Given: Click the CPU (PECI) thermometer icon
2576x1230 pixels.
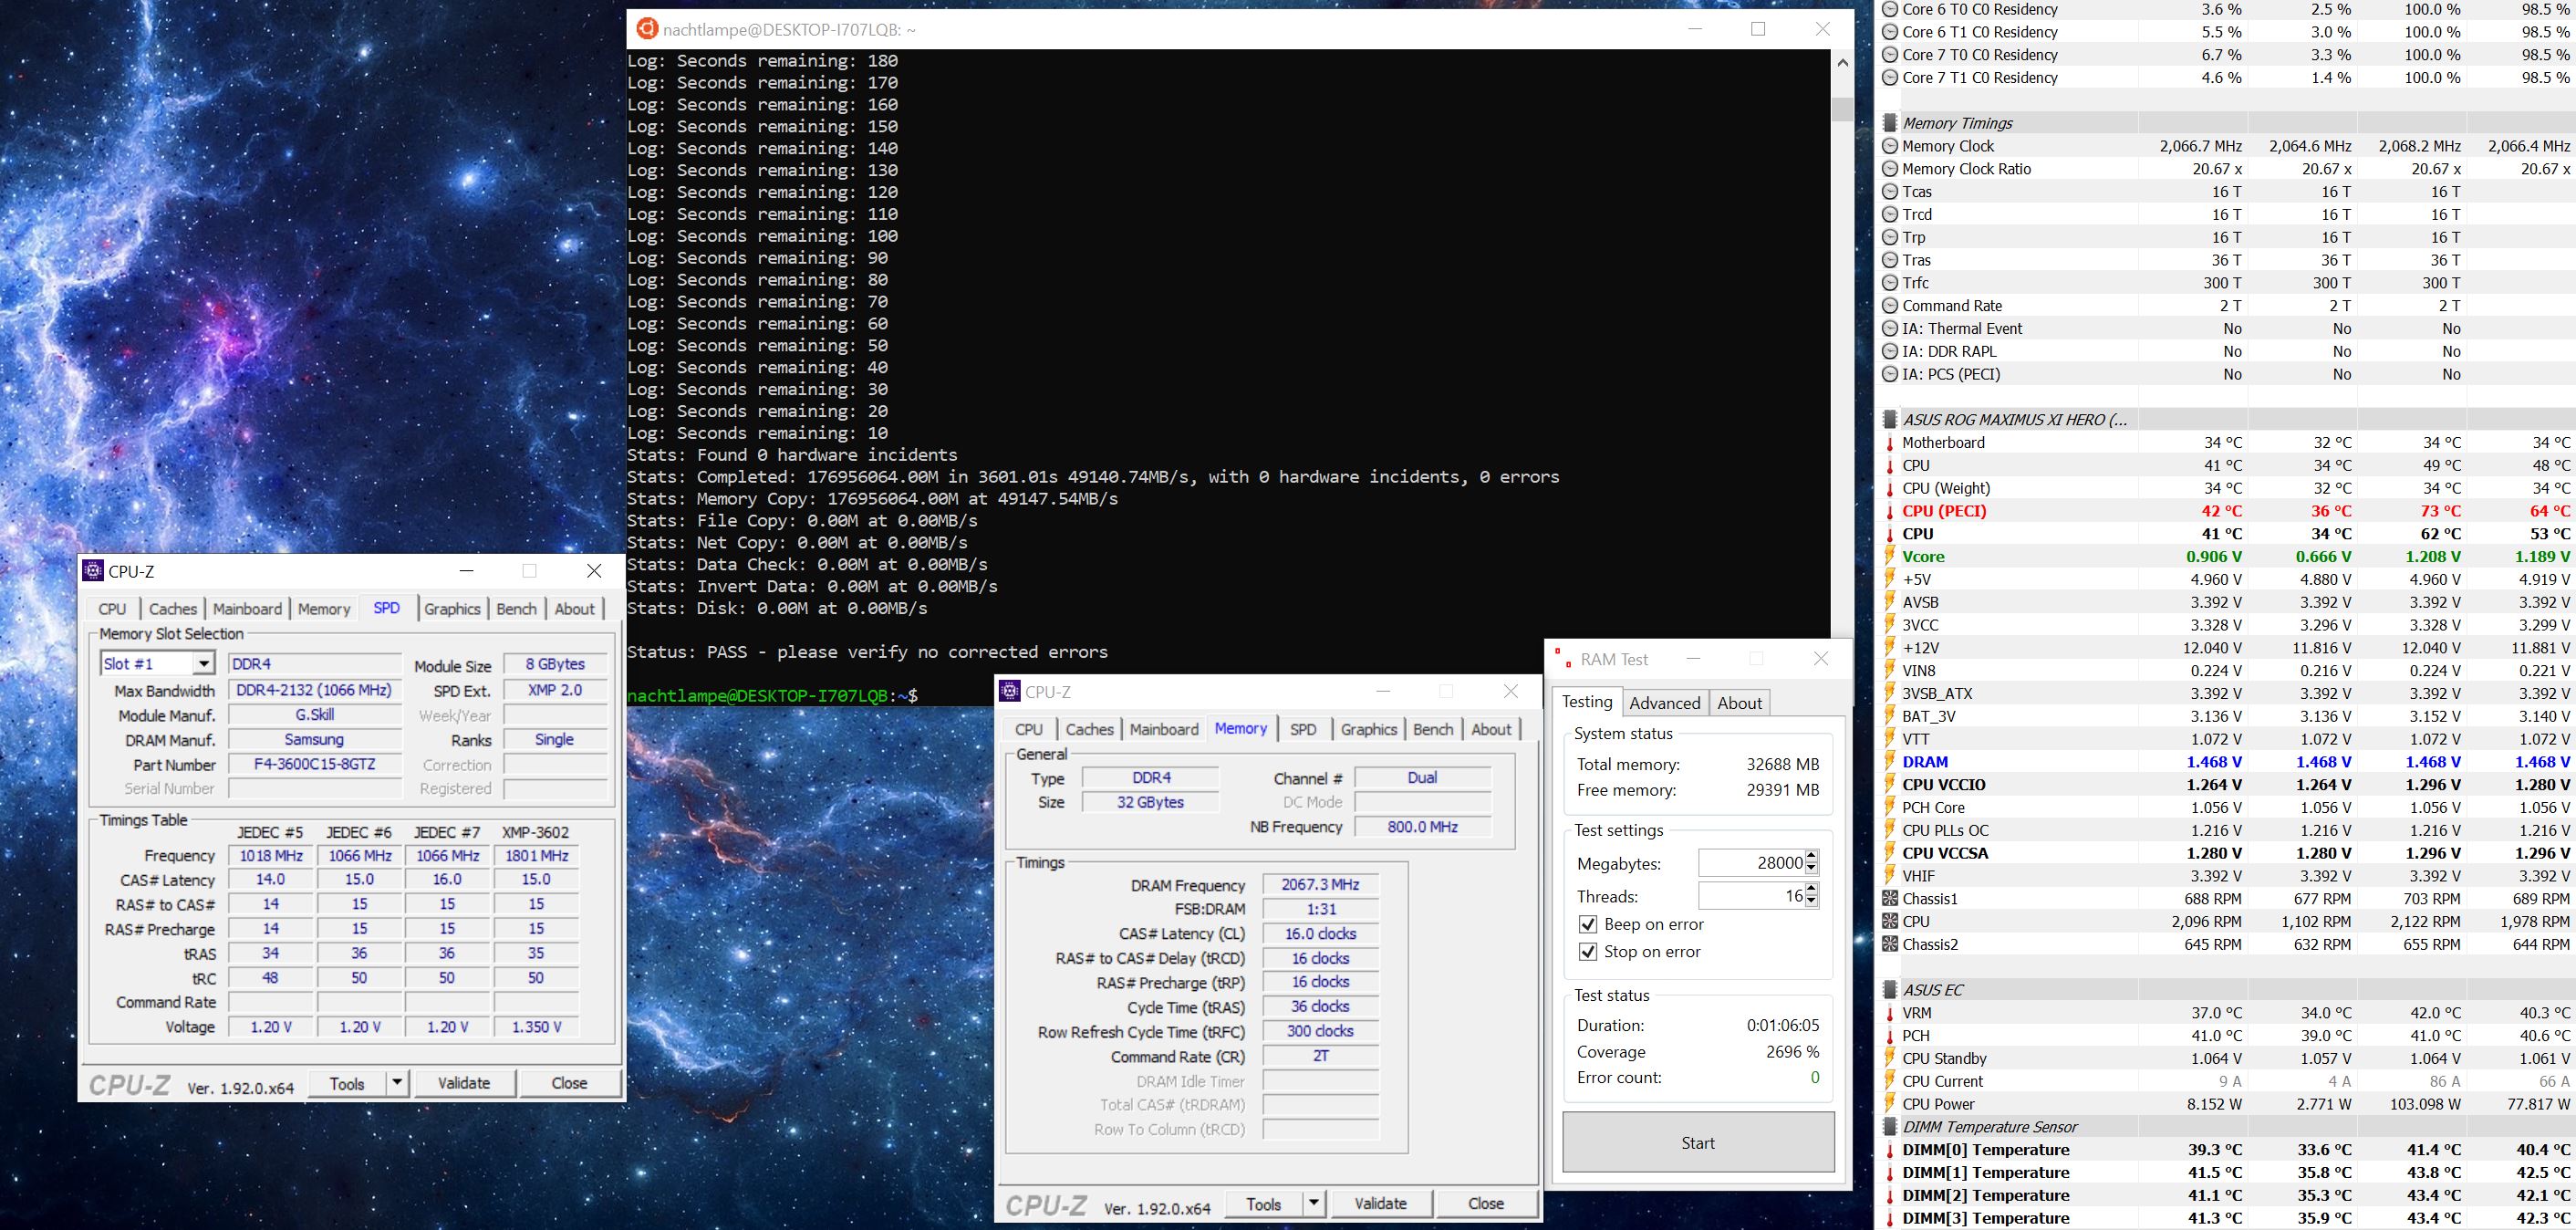Looking at the screenshot, I should point(1889,511).
